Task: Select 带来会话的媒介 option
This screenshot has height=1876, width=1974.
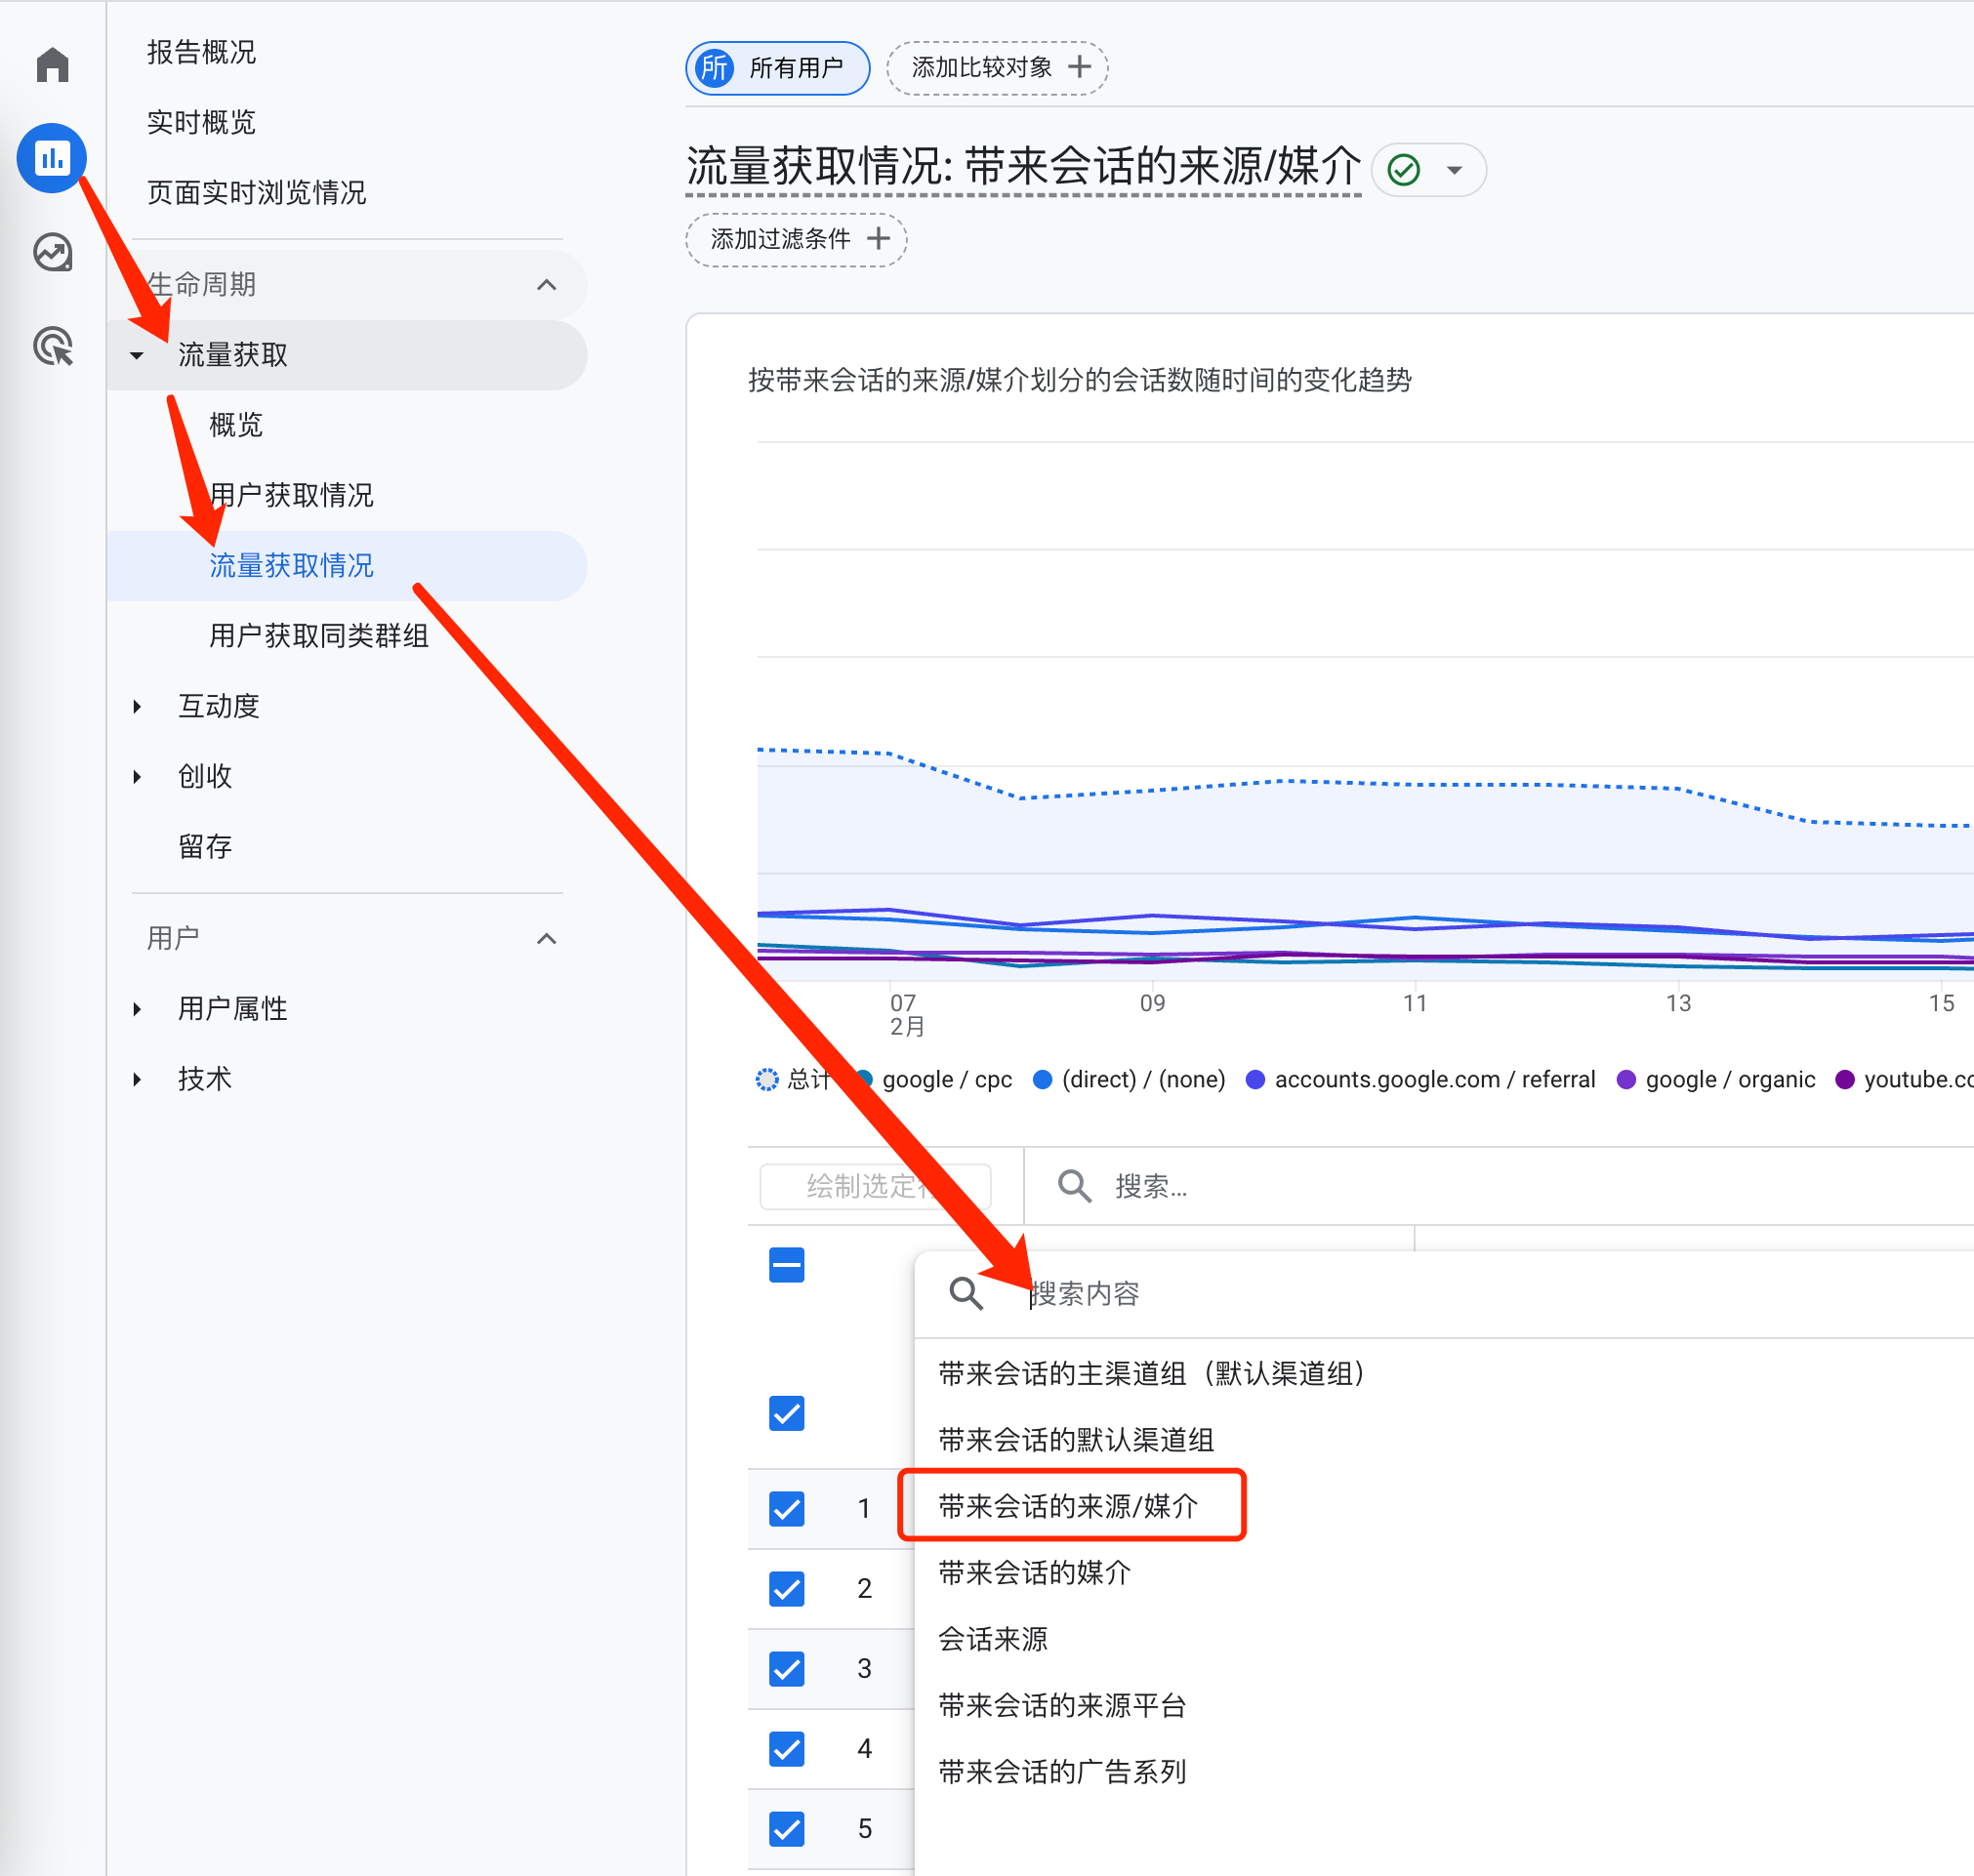Action: [x=1035, y=1573]
